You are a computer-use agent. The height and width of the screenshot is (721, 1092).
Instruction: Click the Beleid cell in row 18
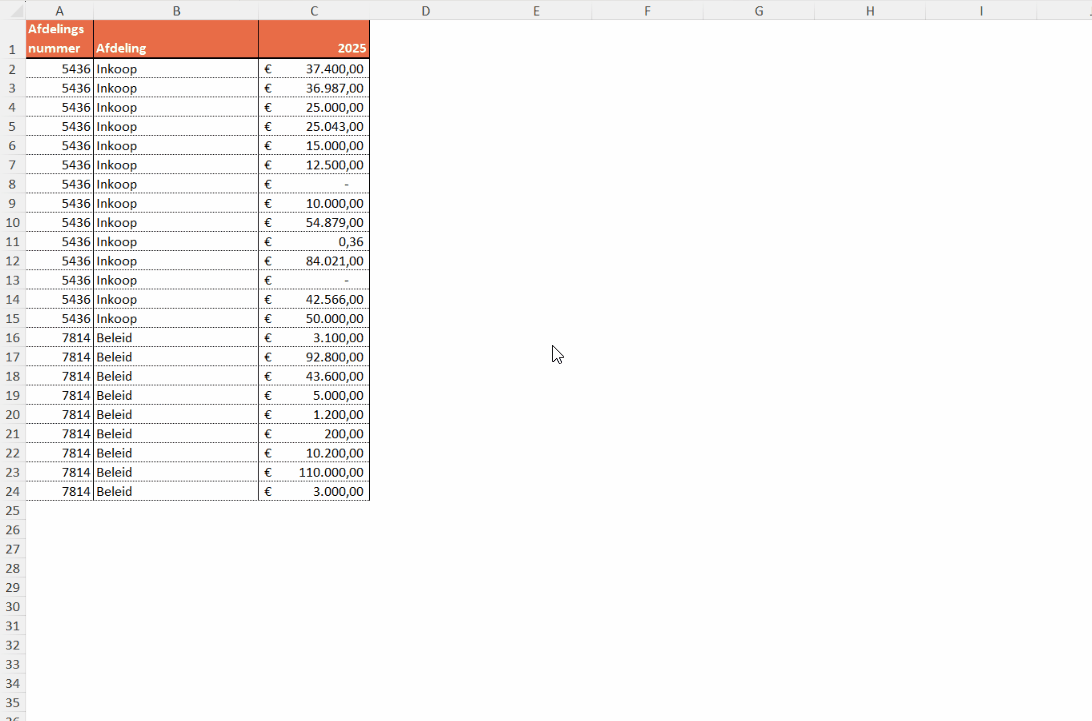coord(176,375)
